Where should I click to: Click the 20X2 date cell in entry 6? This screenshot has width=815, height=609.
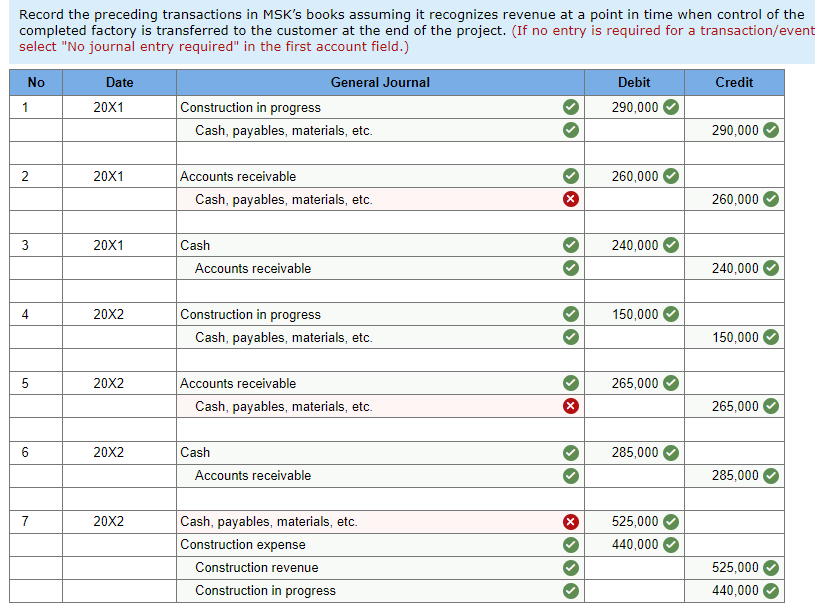click(119, 452)
